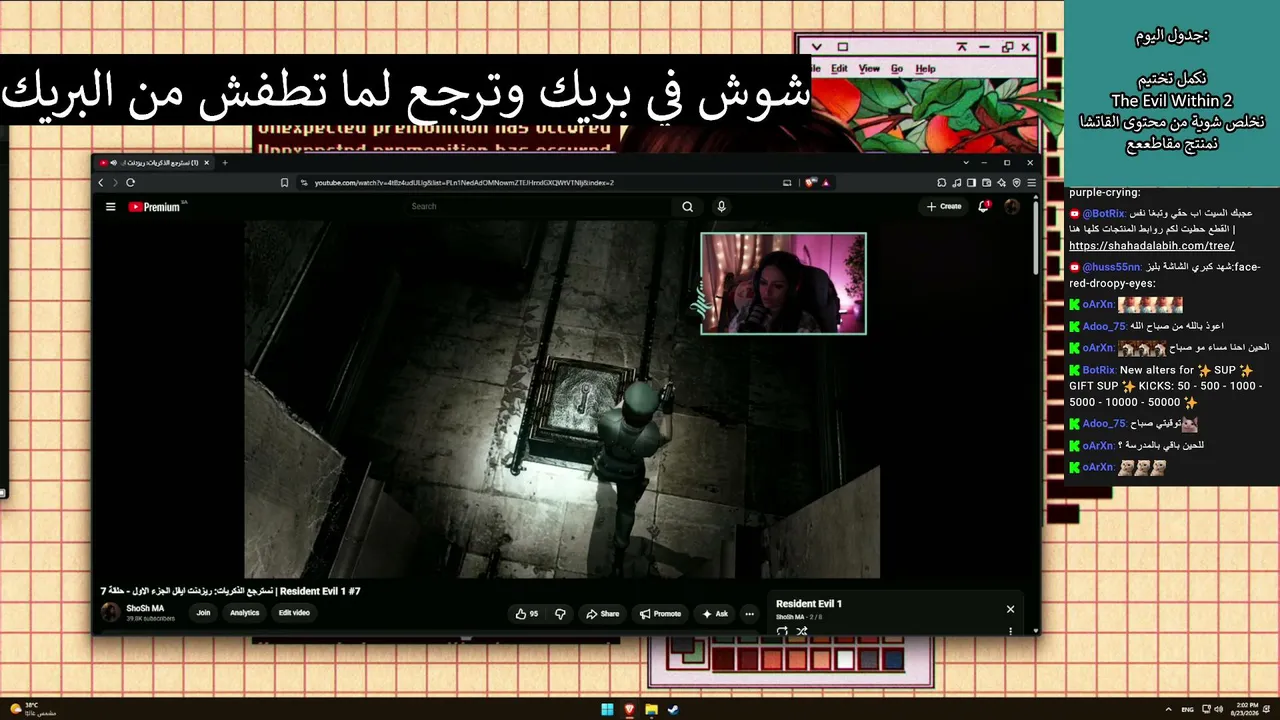Open video Analytics
Image resolution: width=1280 pixels, height=720 pixels.
[245, 613]
